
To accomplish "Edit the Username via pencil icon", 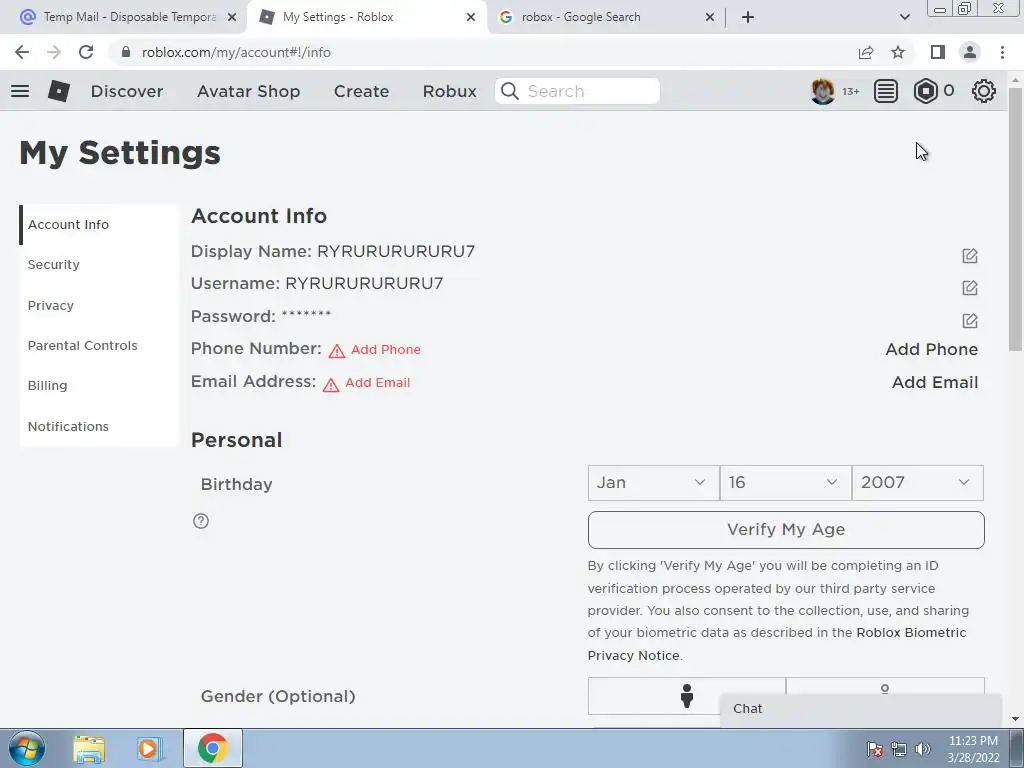I will [970, 287].
